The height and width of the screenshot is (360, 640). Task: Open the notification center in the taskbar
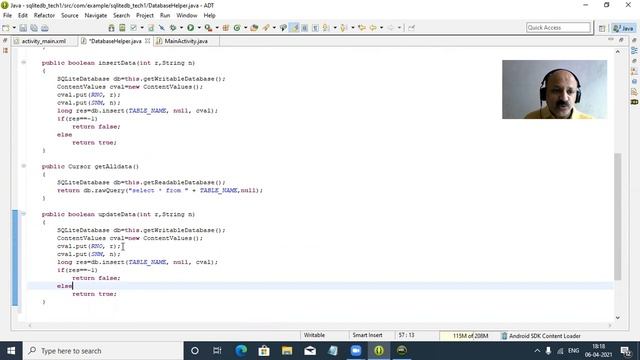[626, 351]
